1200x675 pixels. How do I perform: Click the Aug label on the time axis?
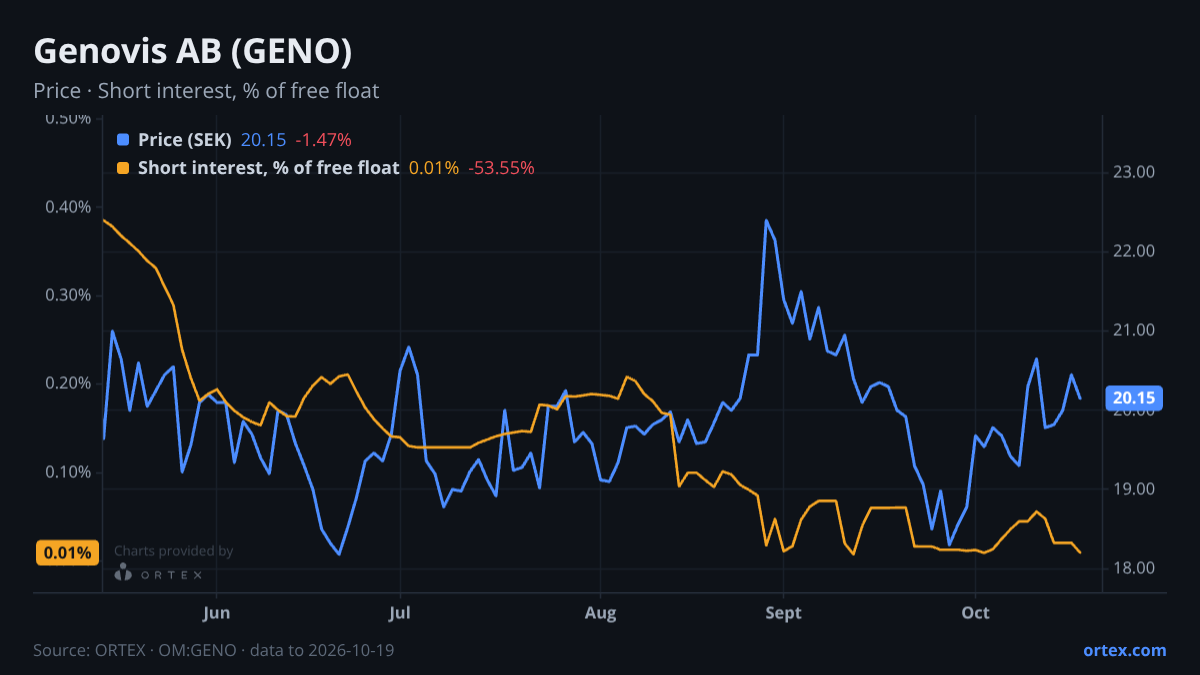click(600, 613)
